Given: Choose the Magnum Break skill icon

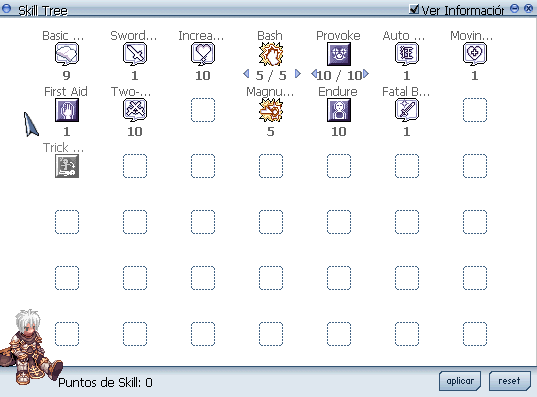Looking at the screenshot, I should pyautogui.click(x=271, y=110).
